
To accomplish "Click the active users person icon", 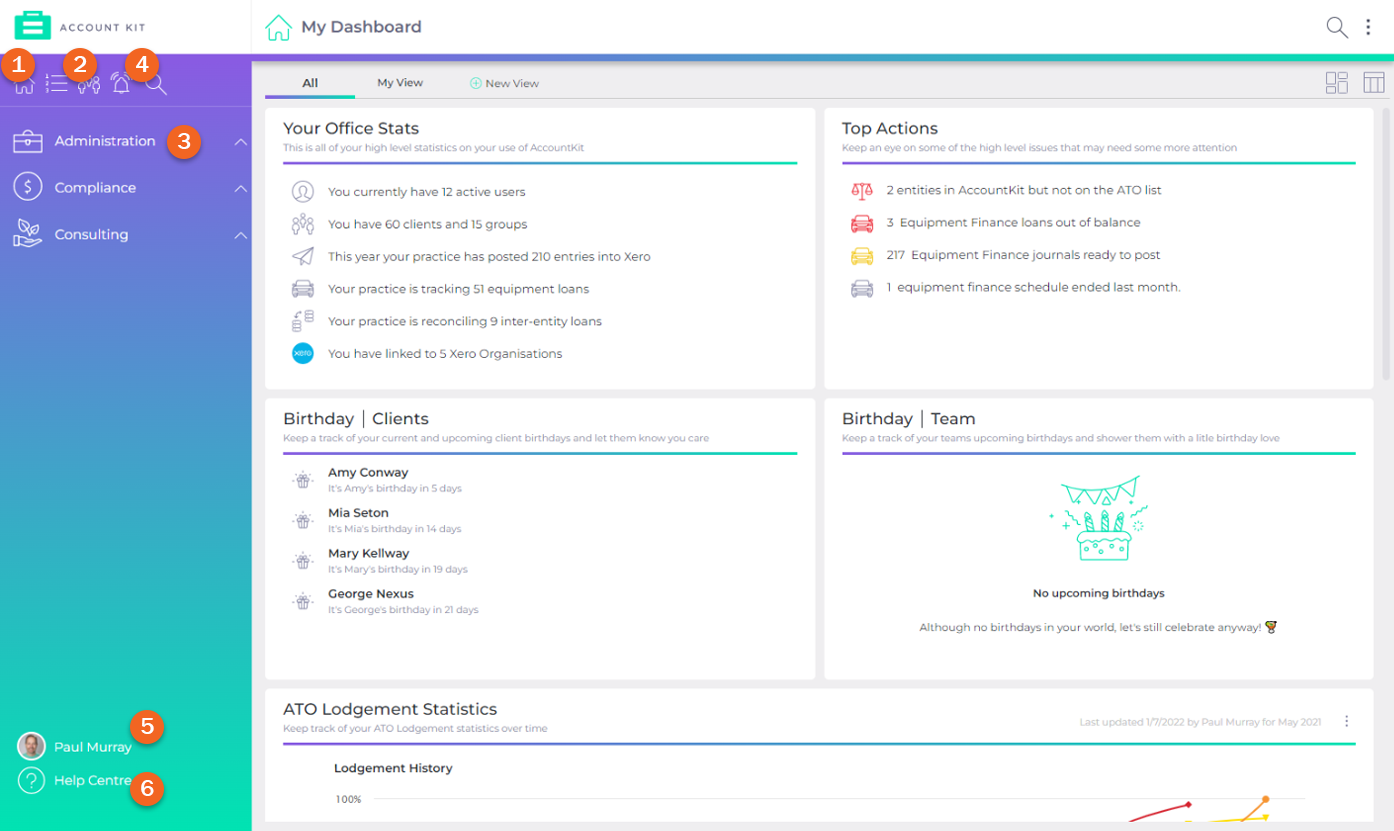I will (303, 191).
